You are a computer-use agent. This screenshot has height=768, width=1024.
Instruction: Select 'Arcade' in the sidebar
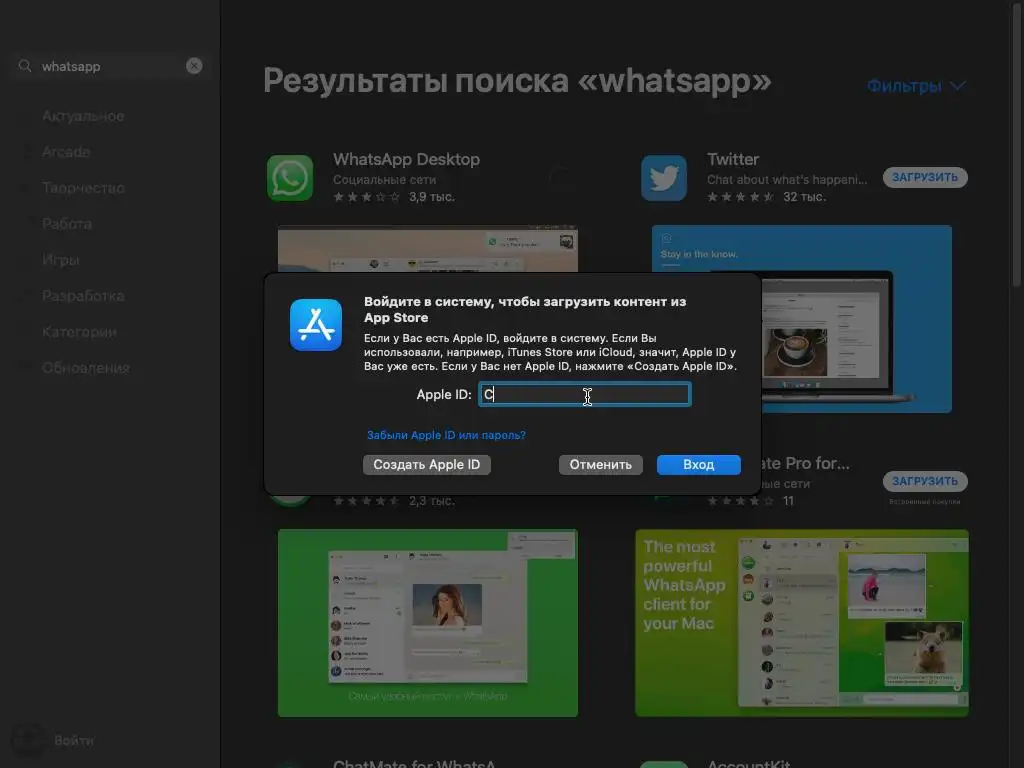(66, 152)
